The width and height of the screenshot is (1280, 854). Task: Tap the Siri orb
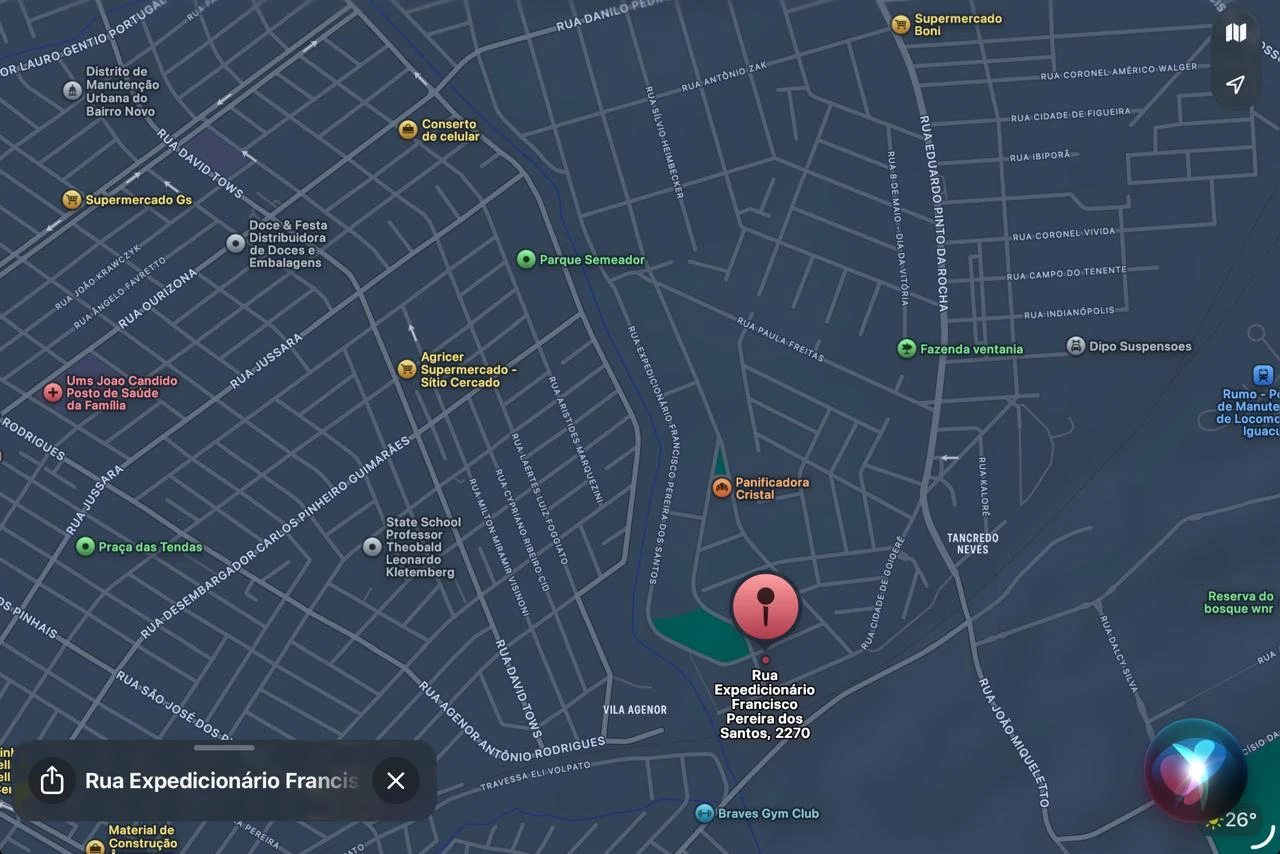click(x=1196, y=771)
